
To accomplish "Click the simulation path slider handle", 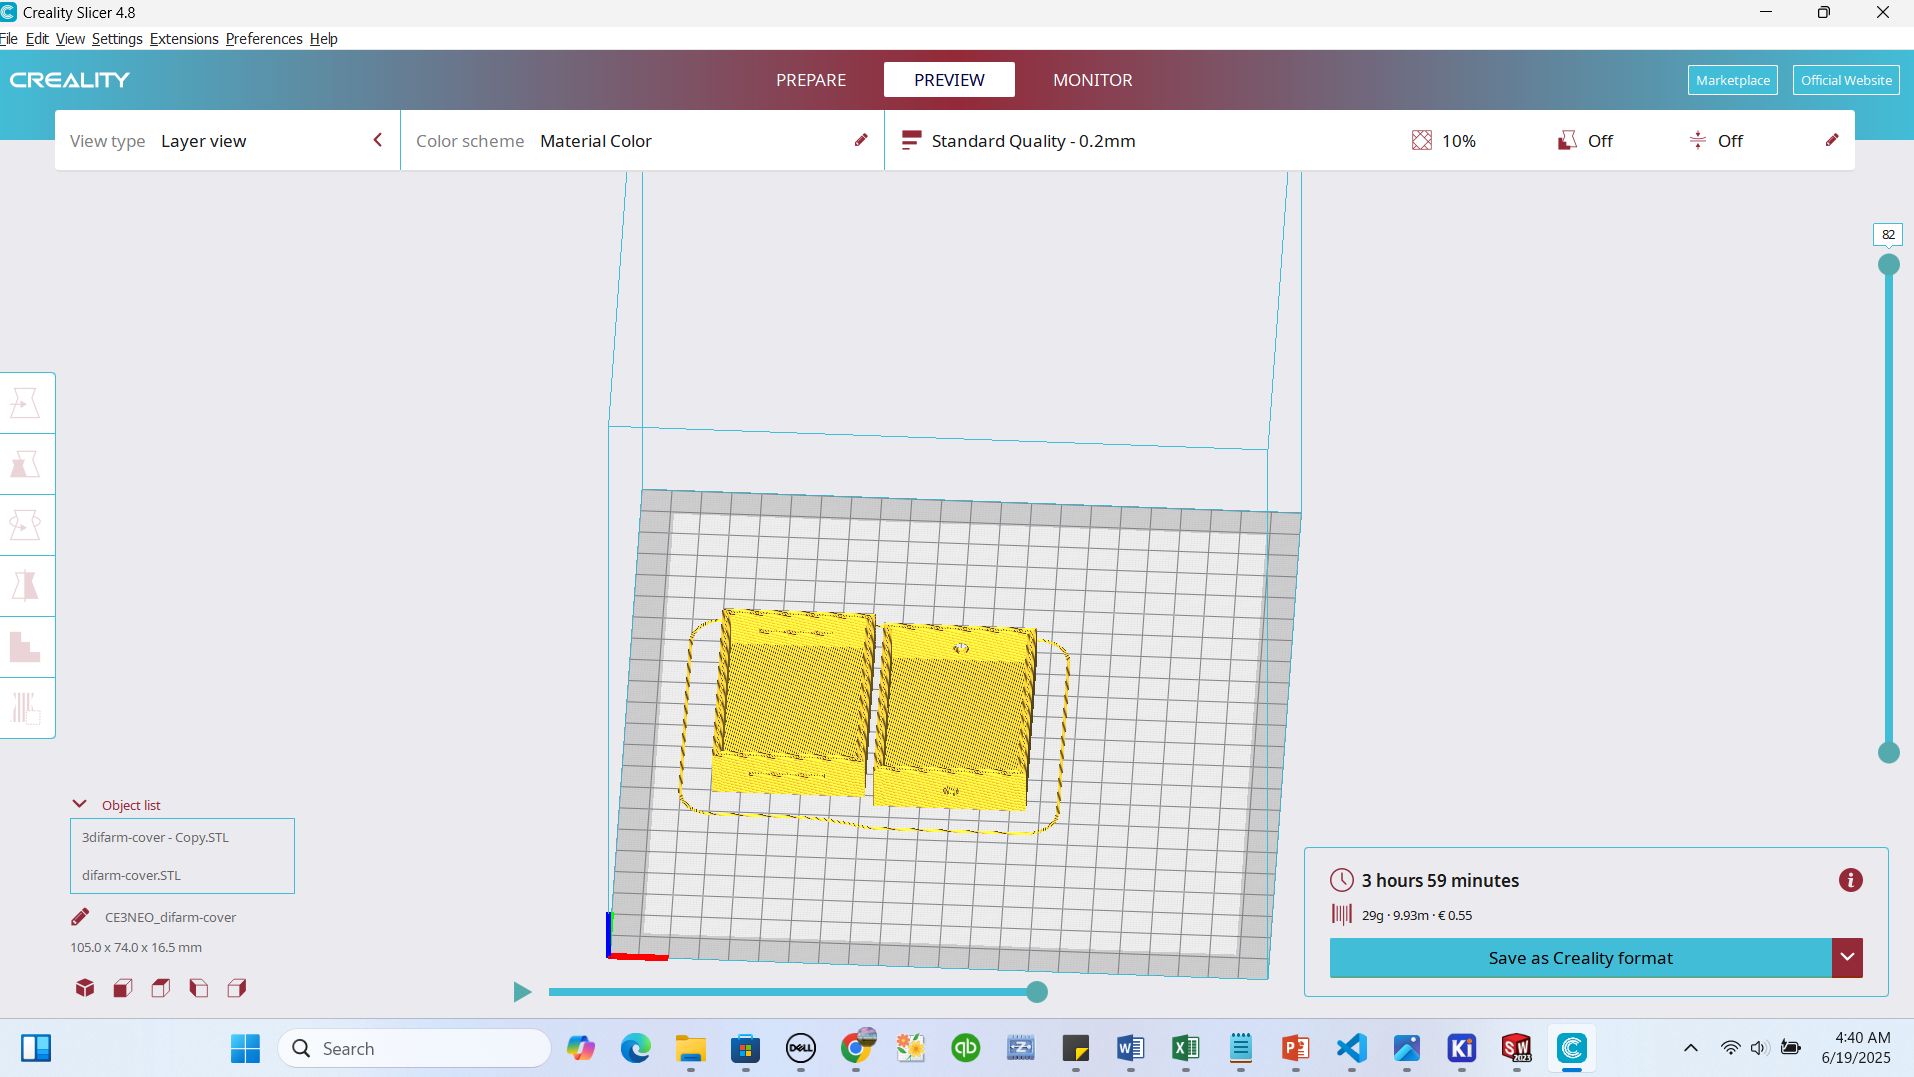I will click(1037, 992).
